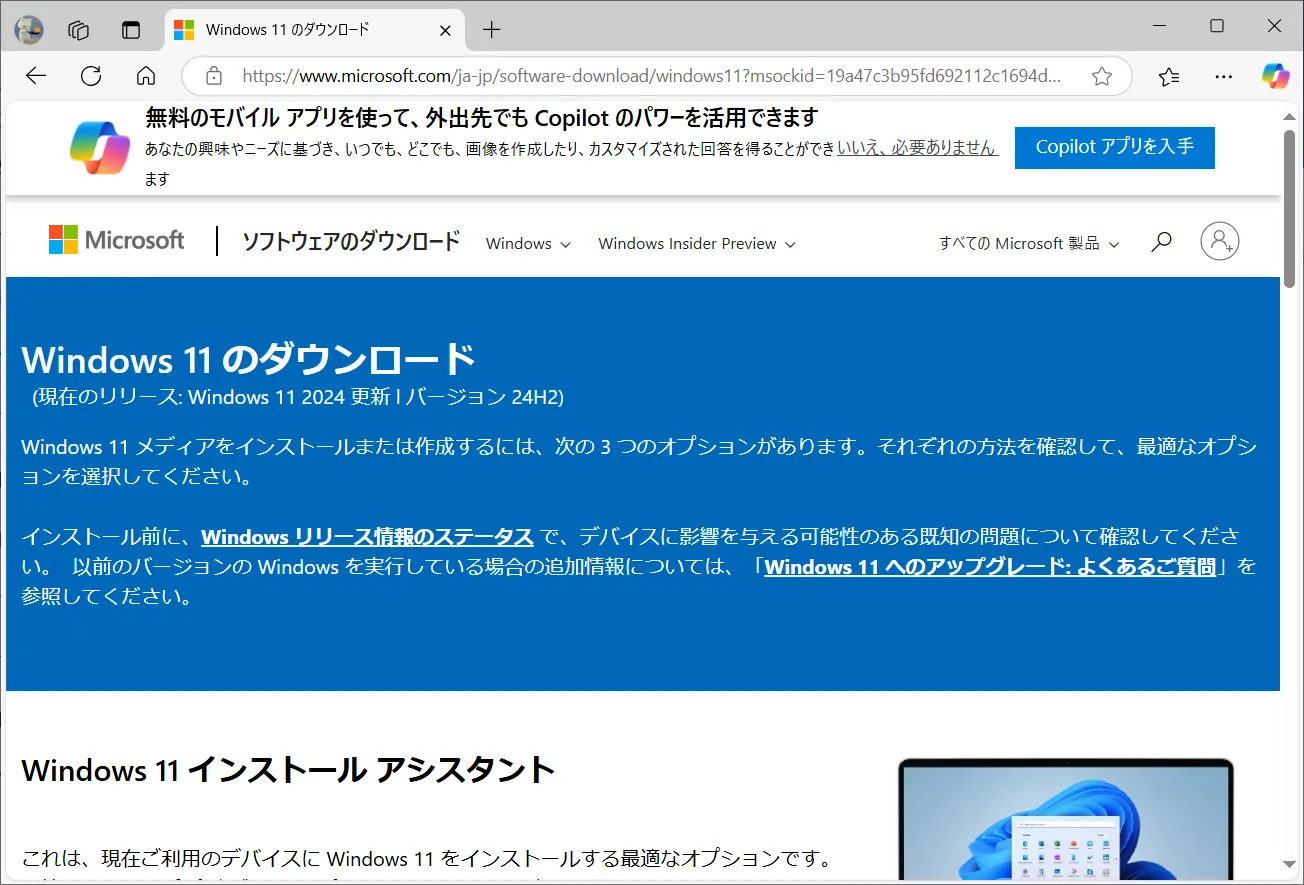Viewport: 1304px width, 885px height.
Task: Click Copilot アプリを入手 button
Action: pos(1115,147)
